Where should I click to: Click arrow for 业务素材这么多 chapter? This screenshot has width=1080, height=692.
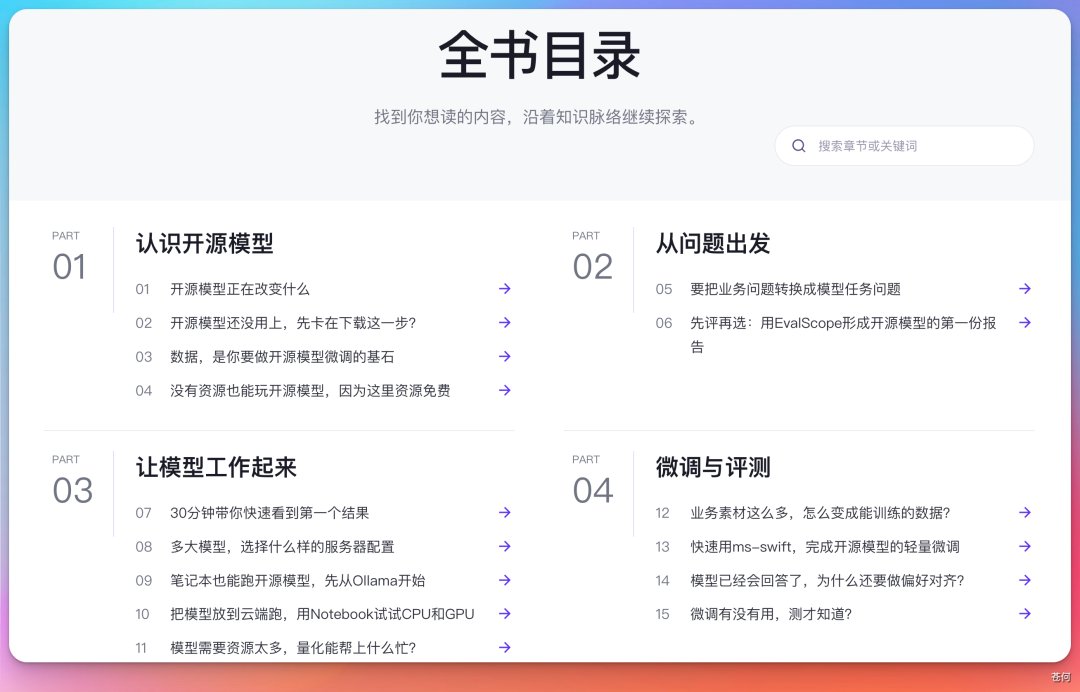click(1025, 512)
